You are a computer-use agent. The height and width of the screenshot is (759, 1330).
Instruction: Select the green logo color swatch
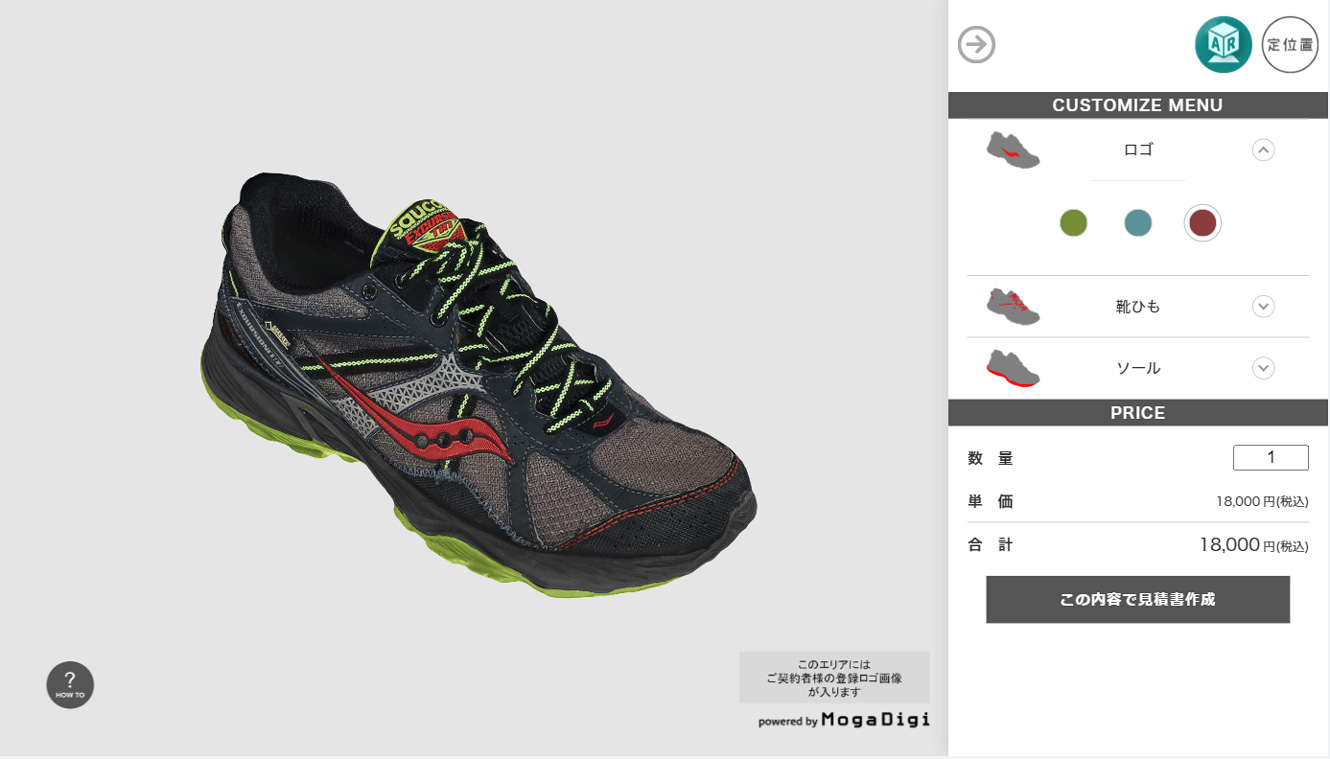(x=1073, y=223)
